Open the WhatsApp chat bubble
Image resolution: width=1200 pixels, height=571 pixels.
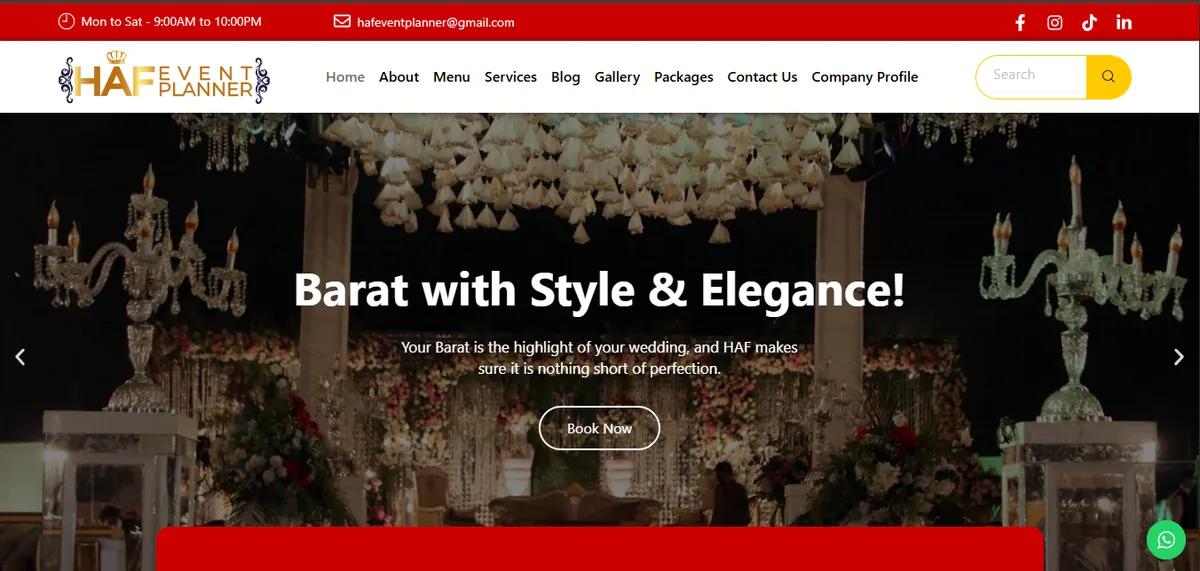coord(1166,540)
